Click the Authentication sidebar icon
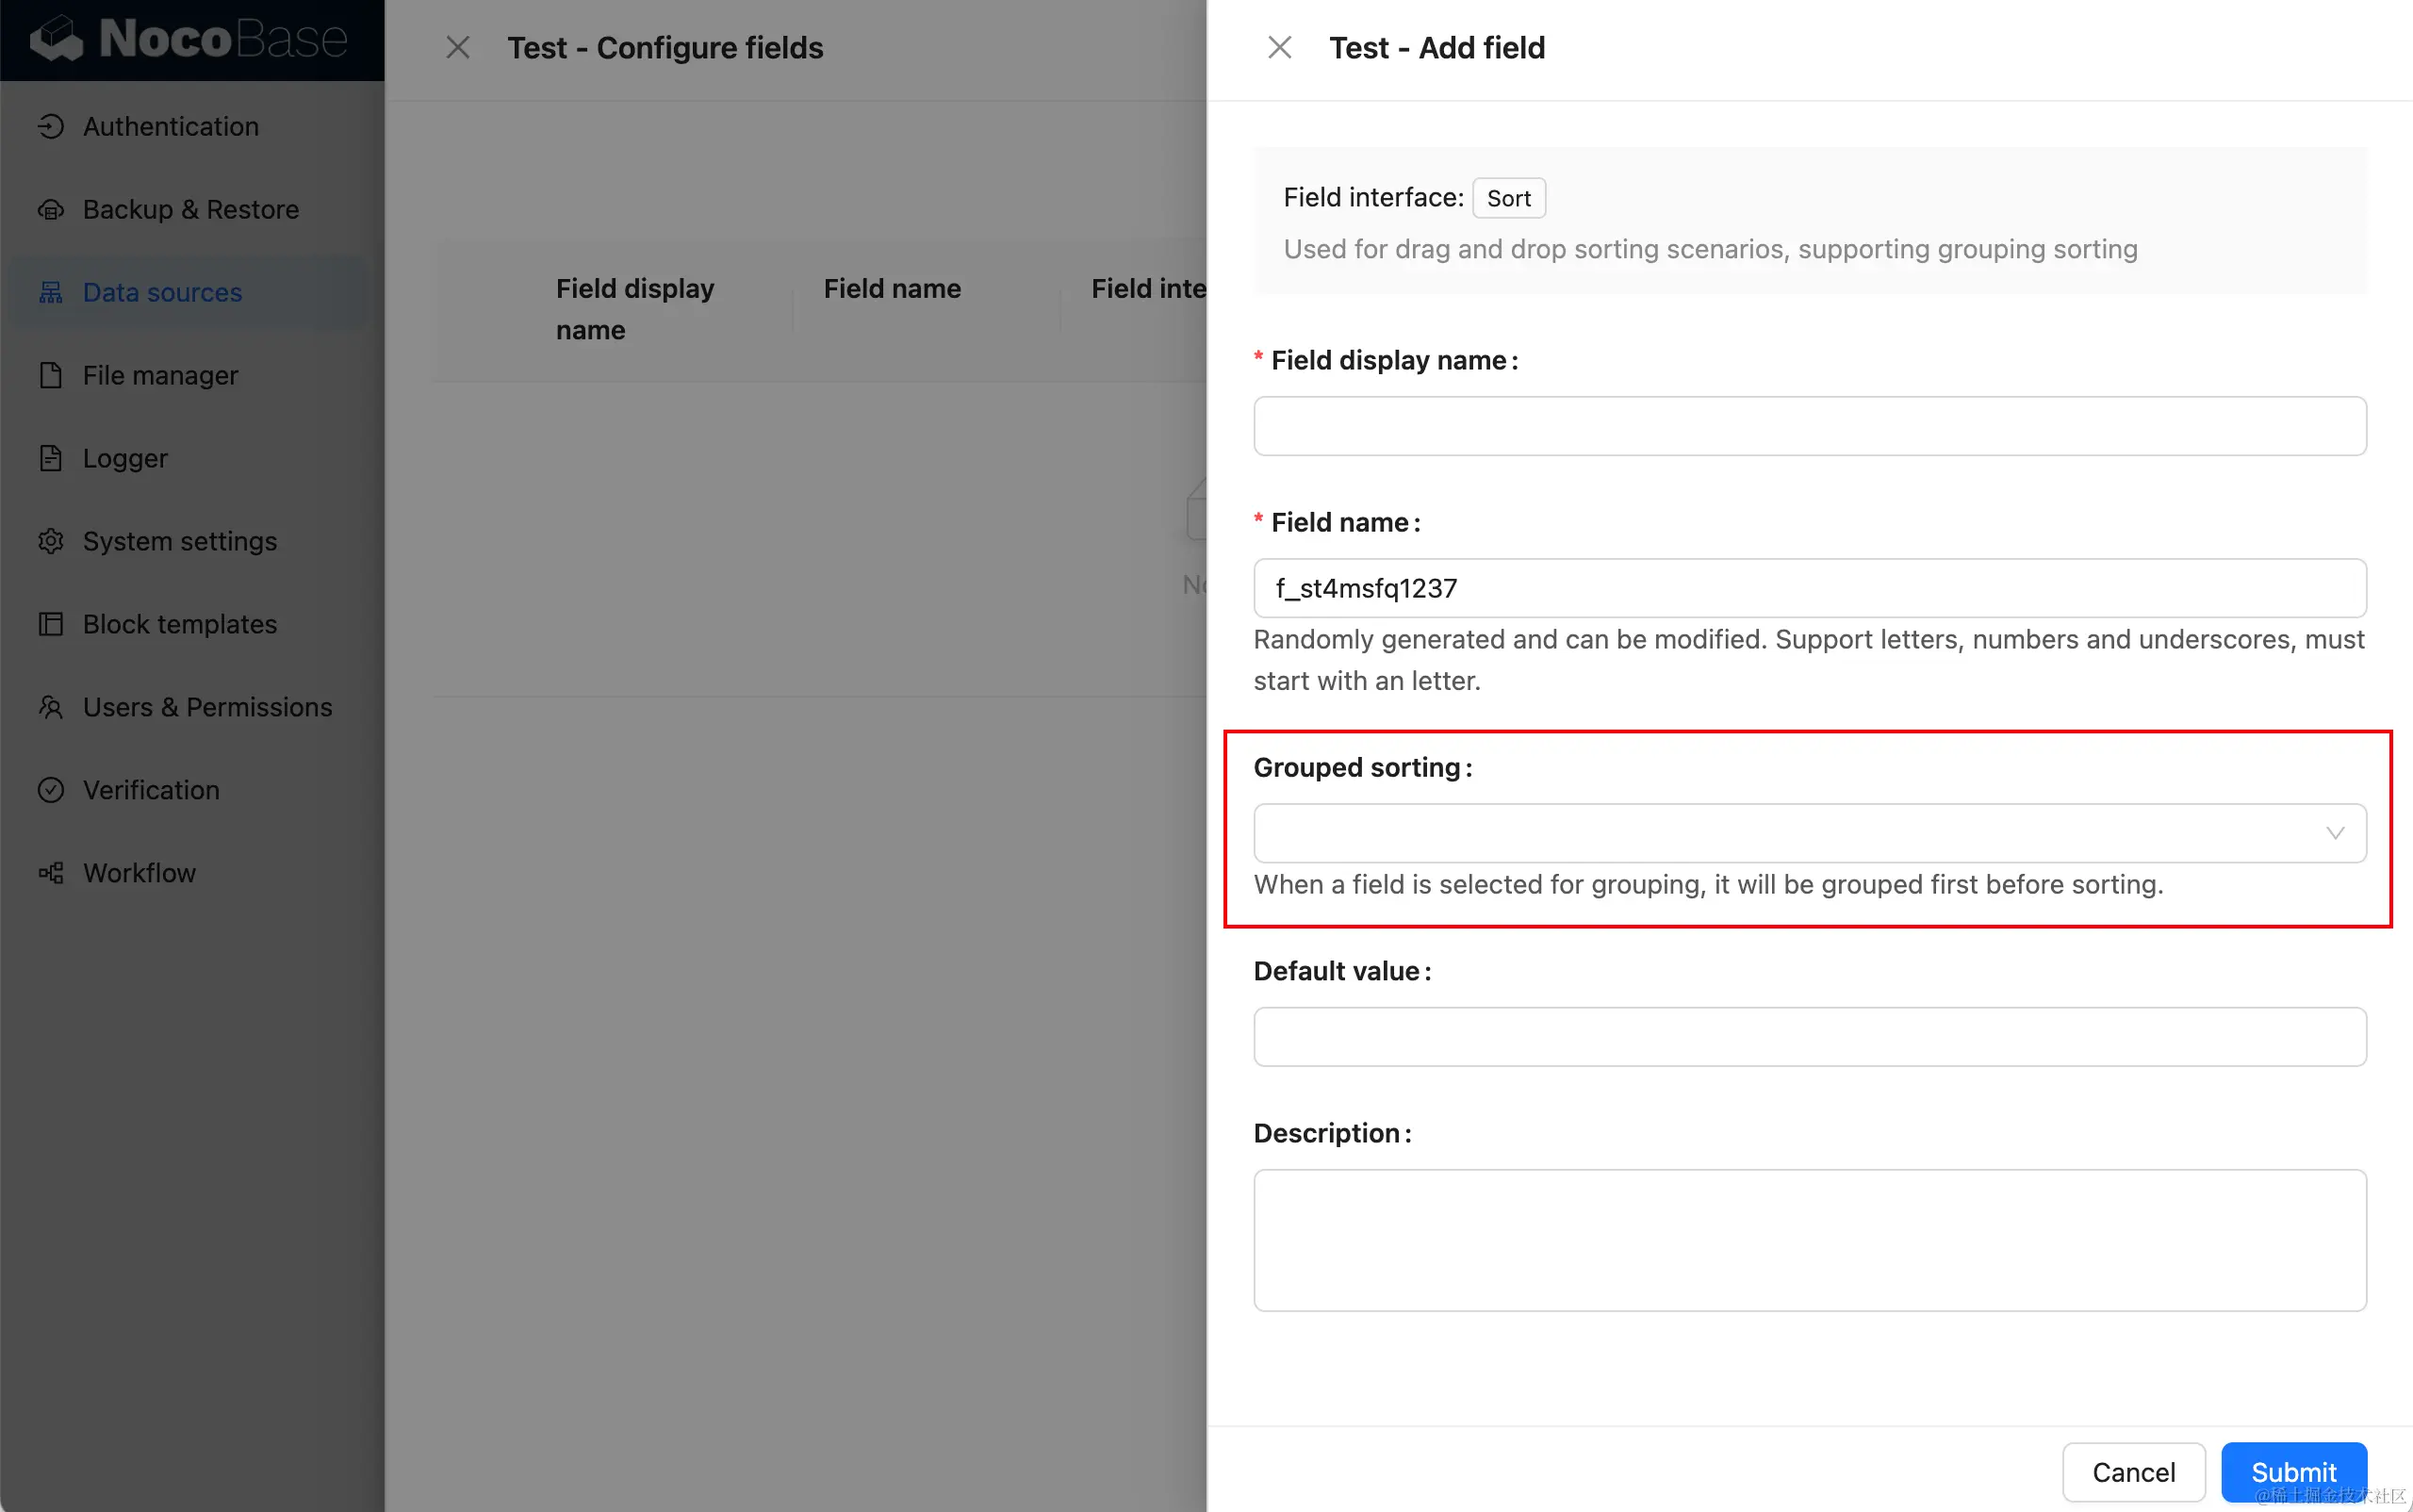 pyautogui.click(x=50, y=126)
